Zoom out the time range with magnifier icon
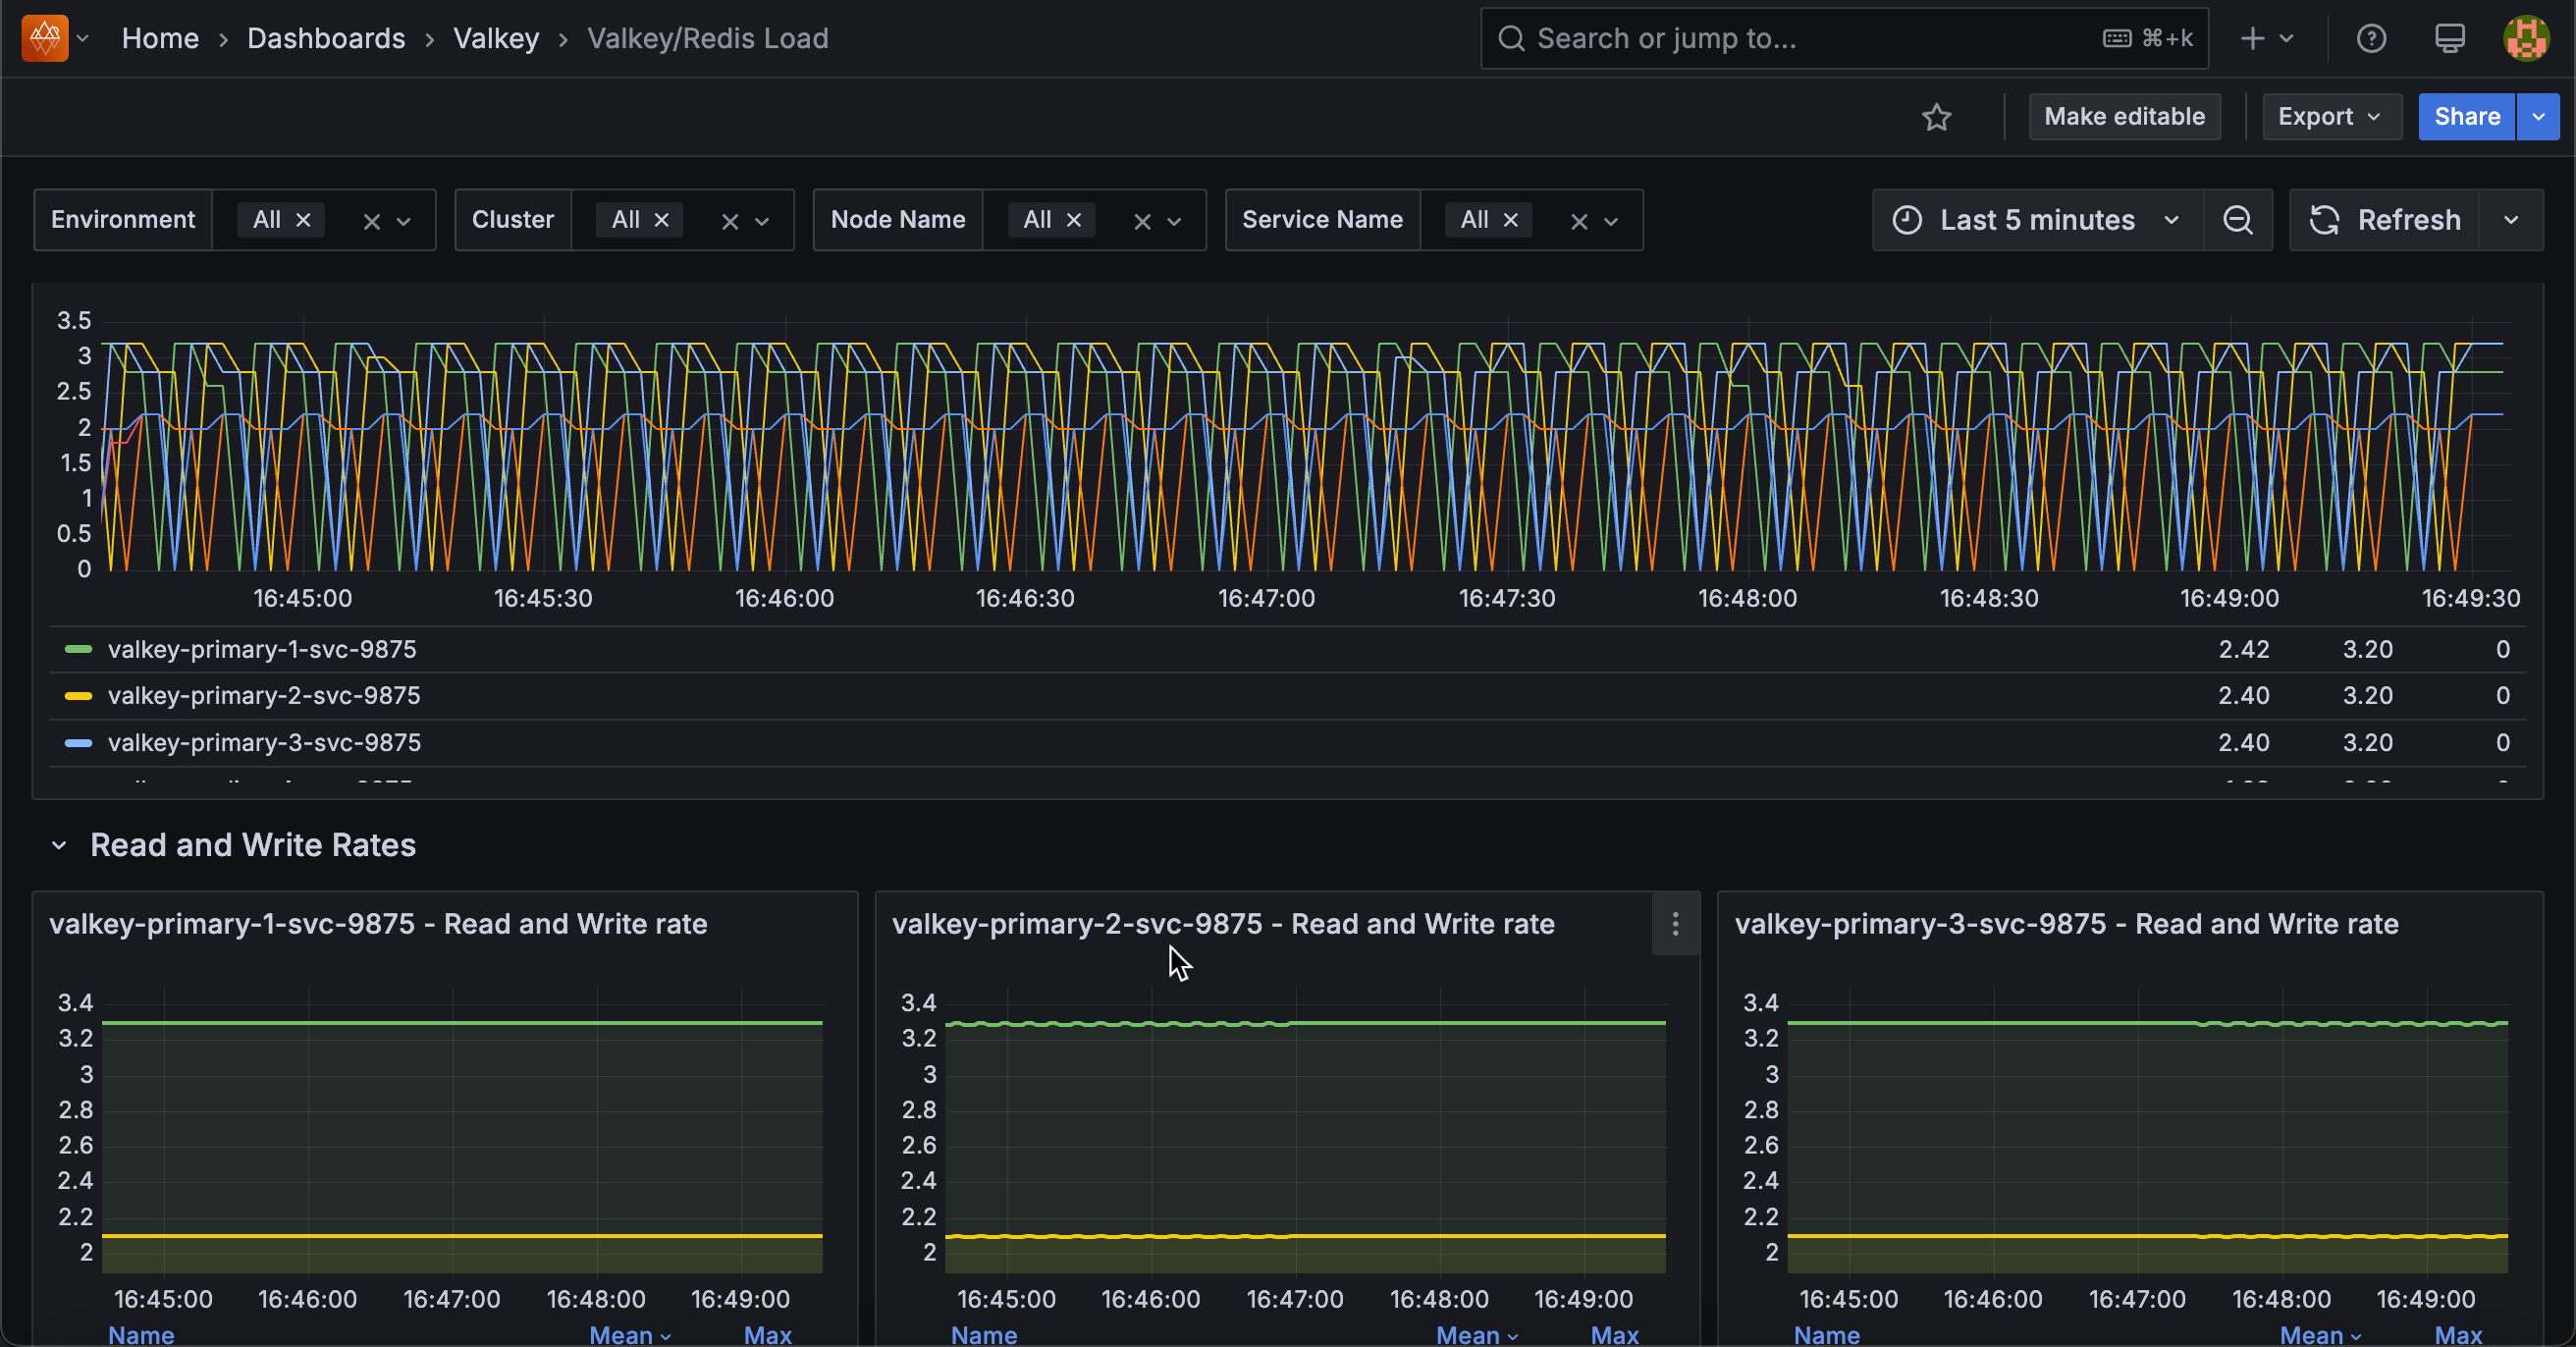 point(2238,220)
